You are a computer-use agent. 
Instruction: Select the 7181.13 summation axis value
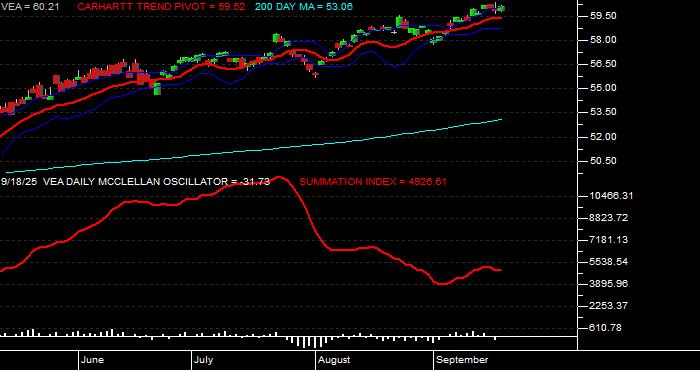[x=609, y=240]
